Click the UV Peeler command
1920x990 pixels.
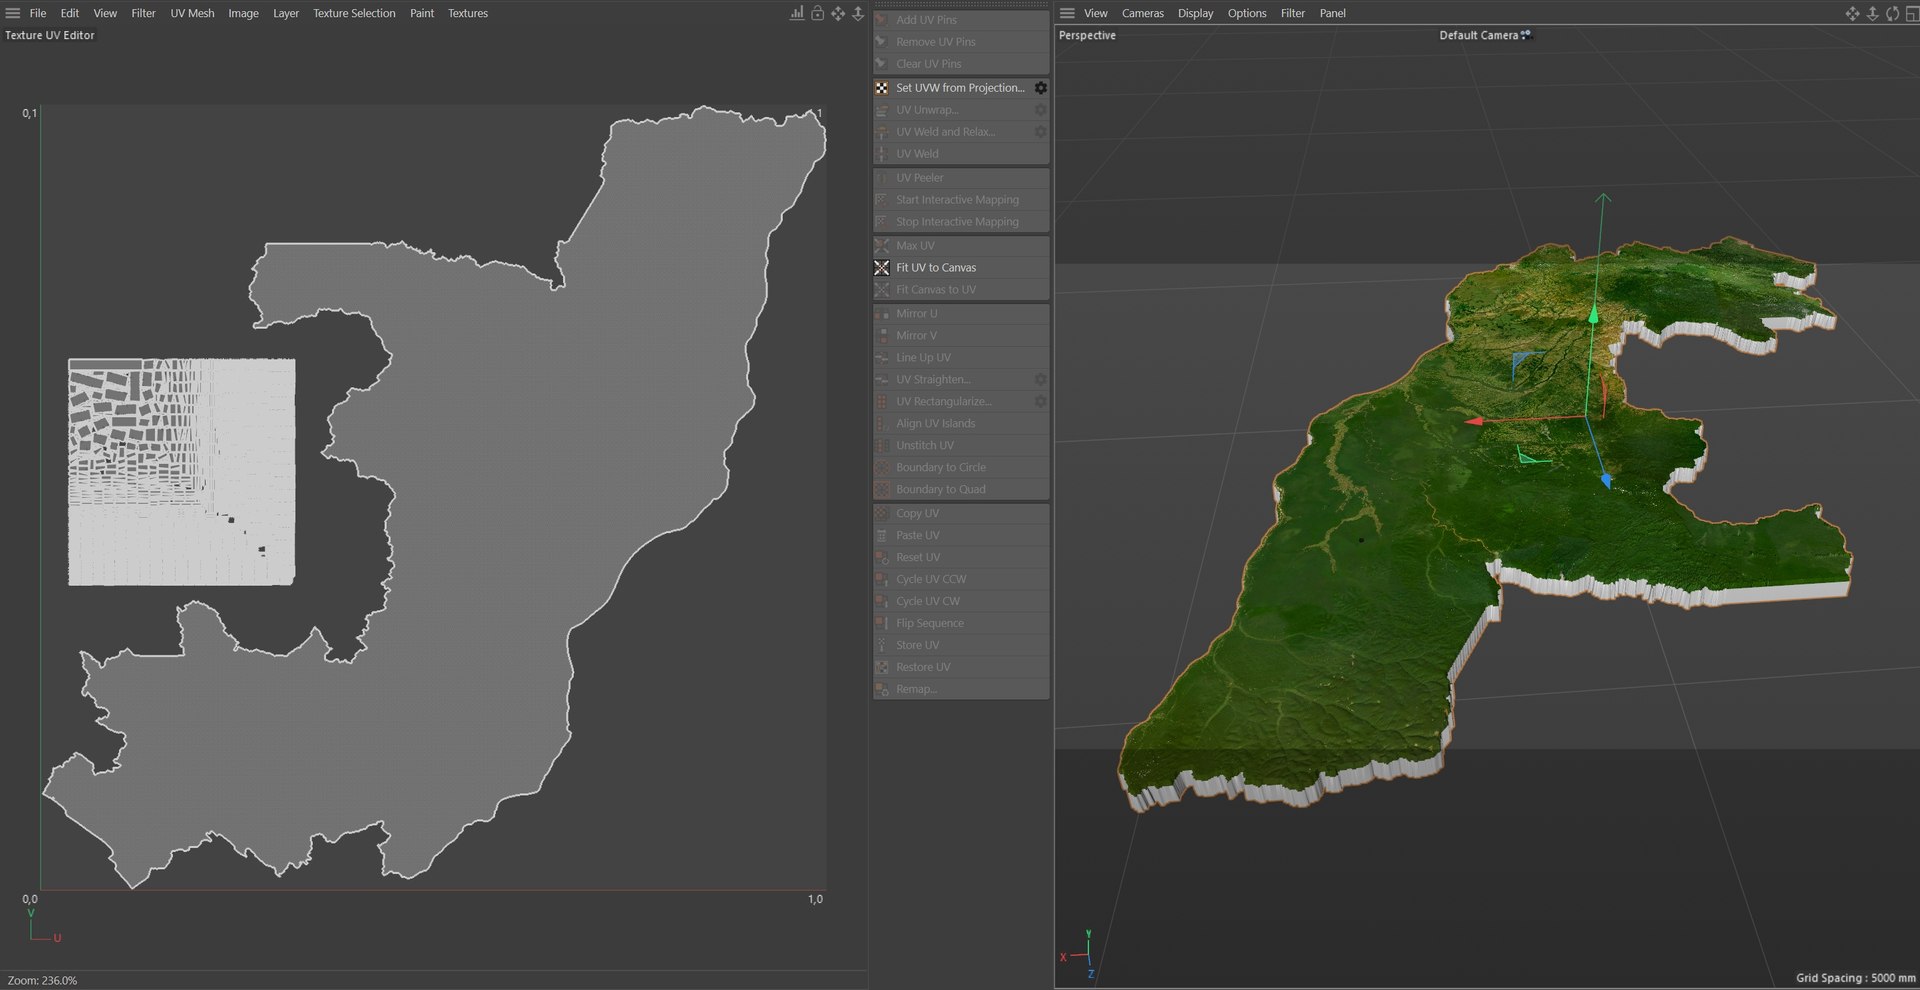(961, 178)
